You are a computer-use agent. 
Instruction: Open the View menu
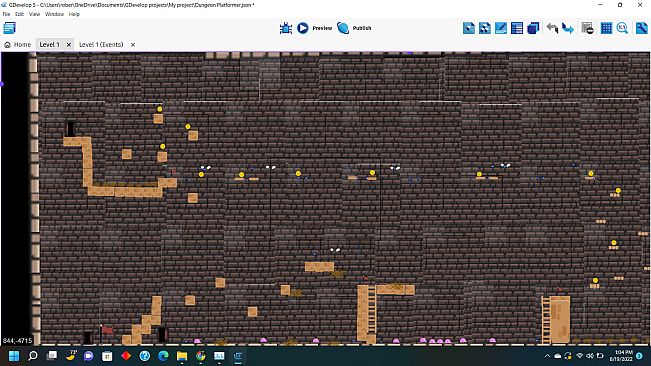click(34, 14)
